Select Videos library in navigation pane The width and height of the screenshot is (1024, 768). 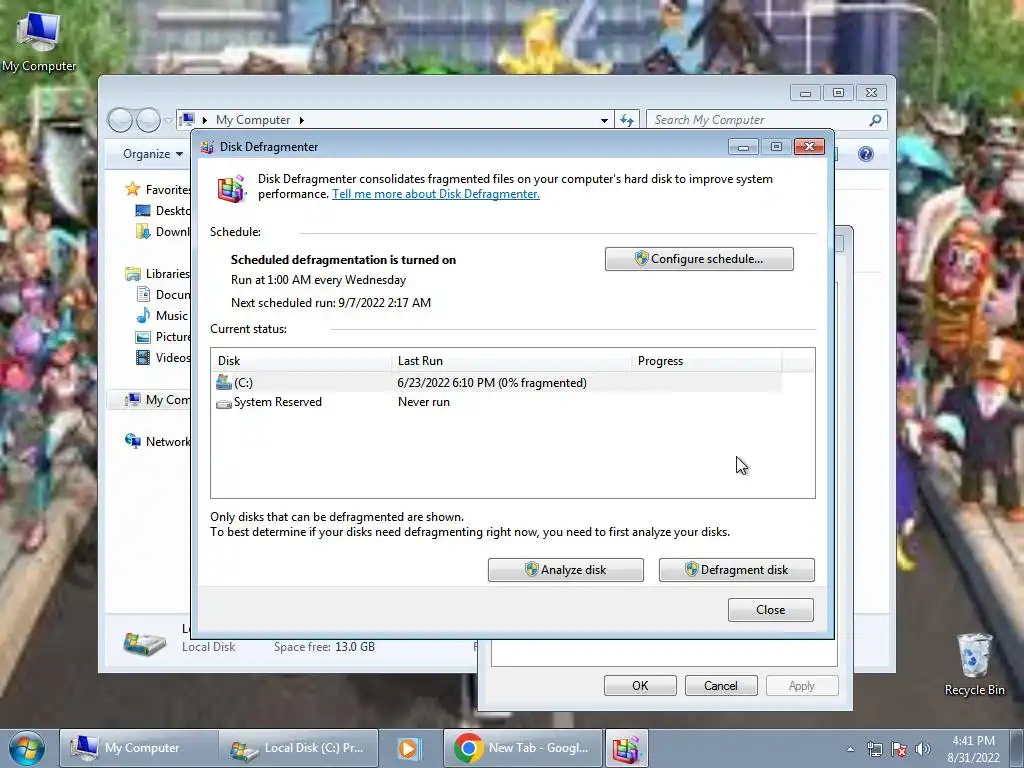[163, 358]
